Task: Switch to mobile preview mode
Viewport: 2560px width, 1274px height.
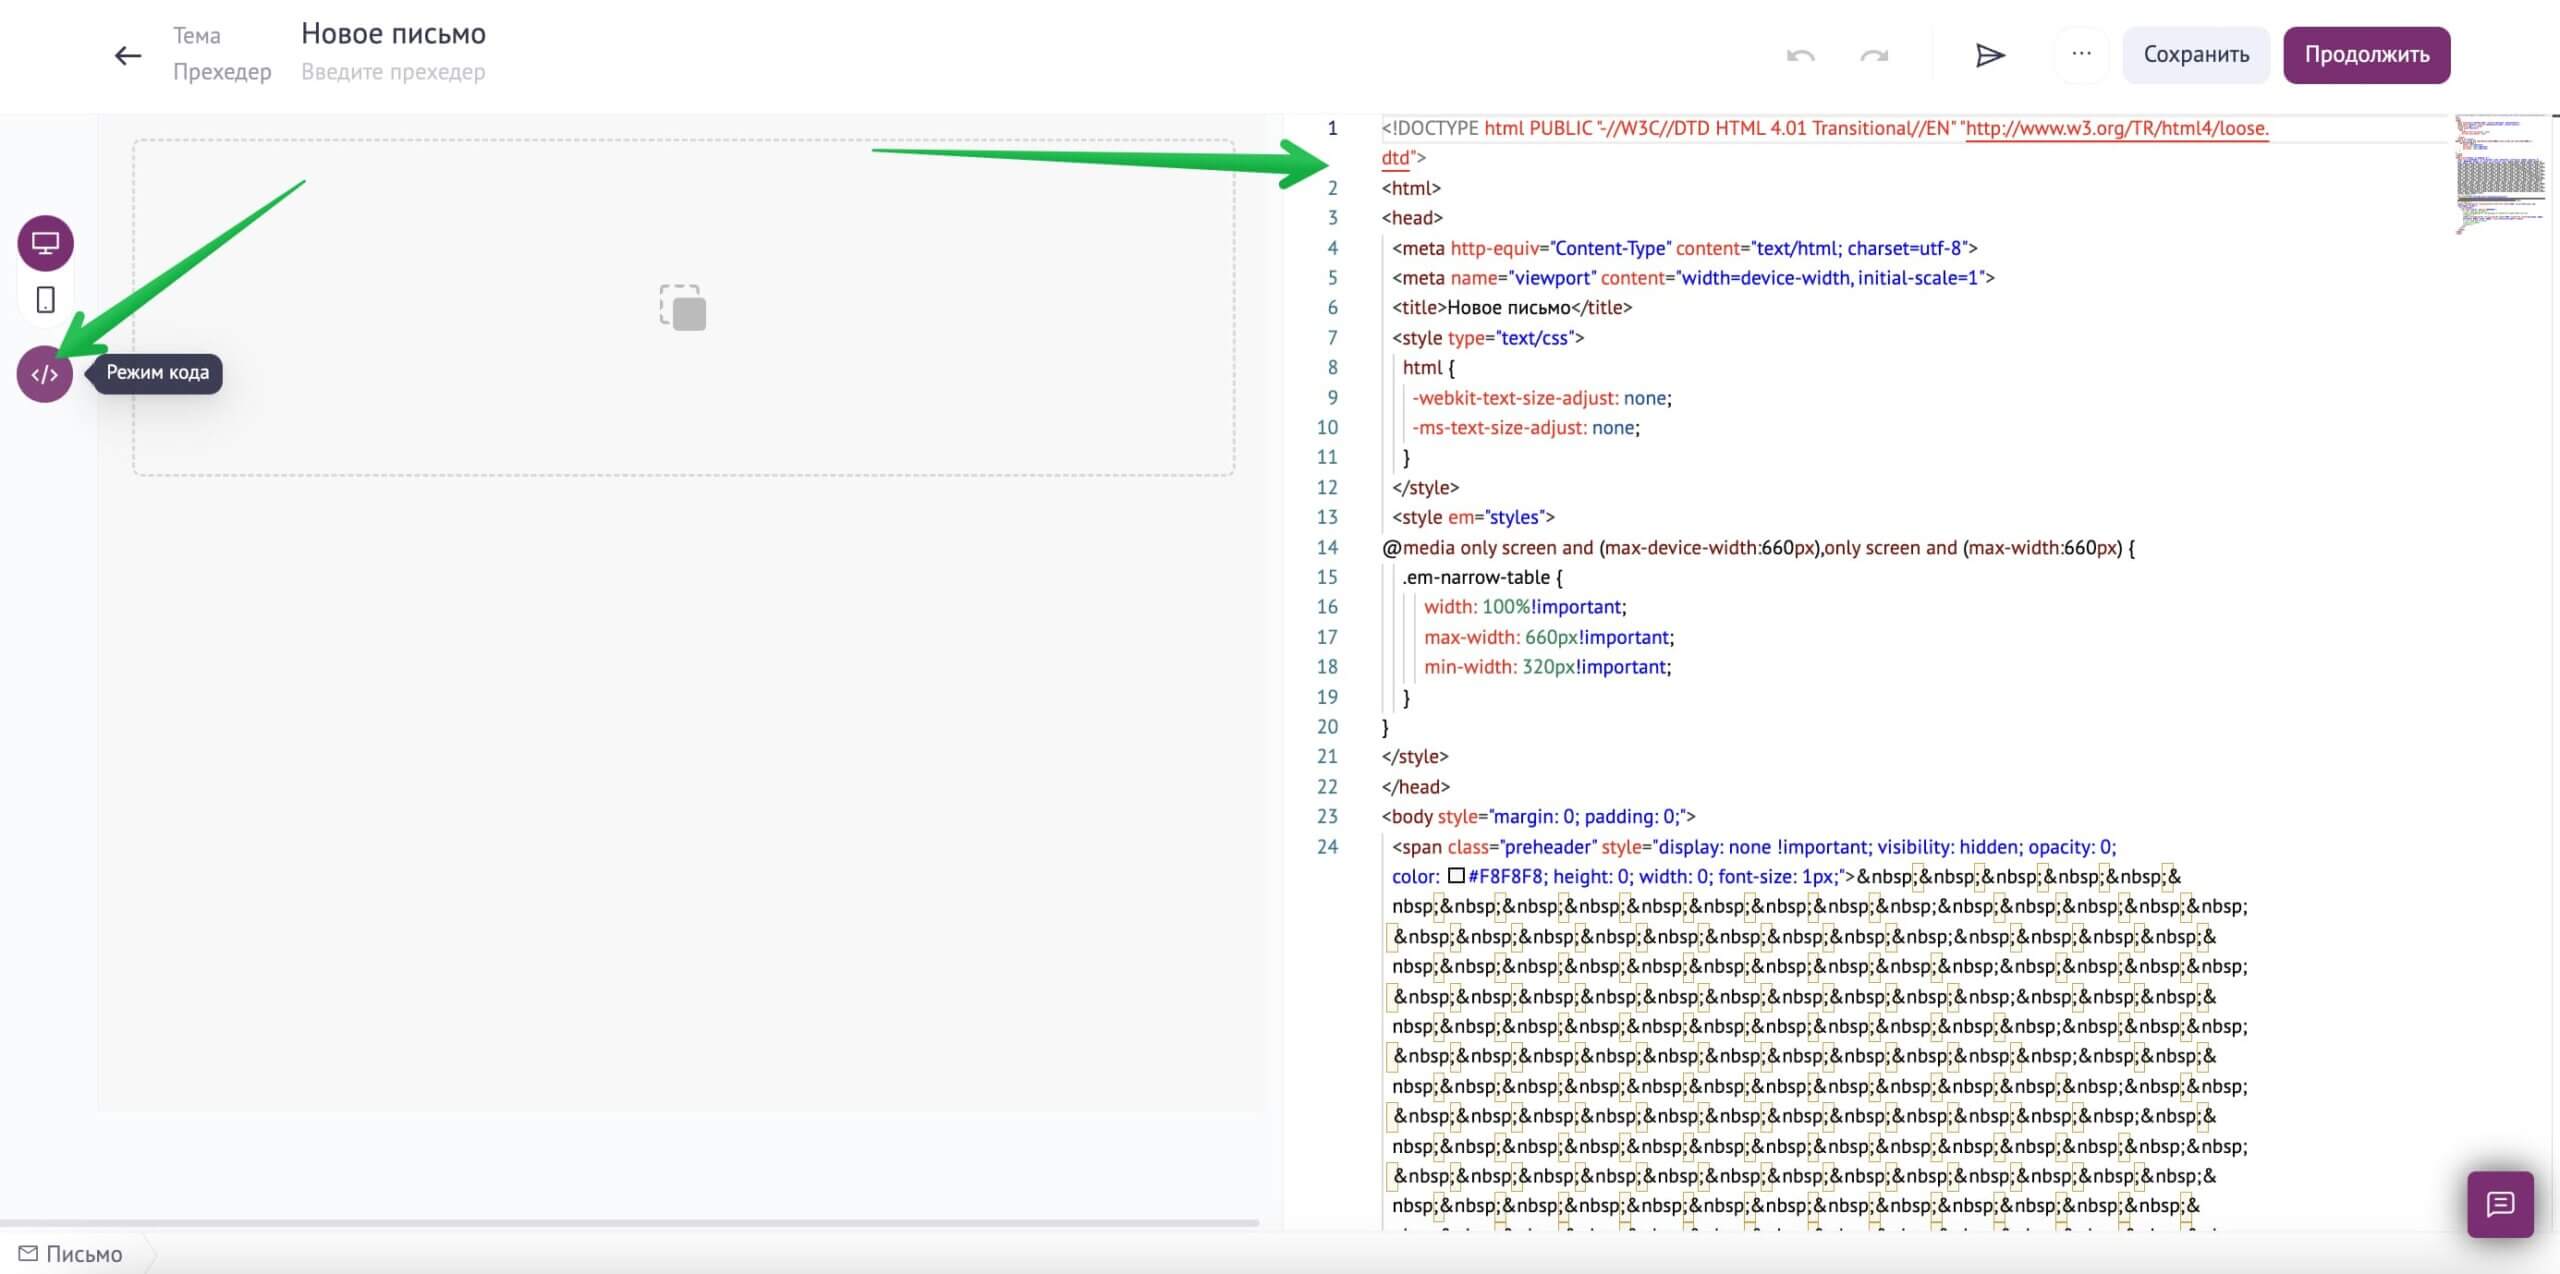Action: pyautogui.click(x=46, y=300)
